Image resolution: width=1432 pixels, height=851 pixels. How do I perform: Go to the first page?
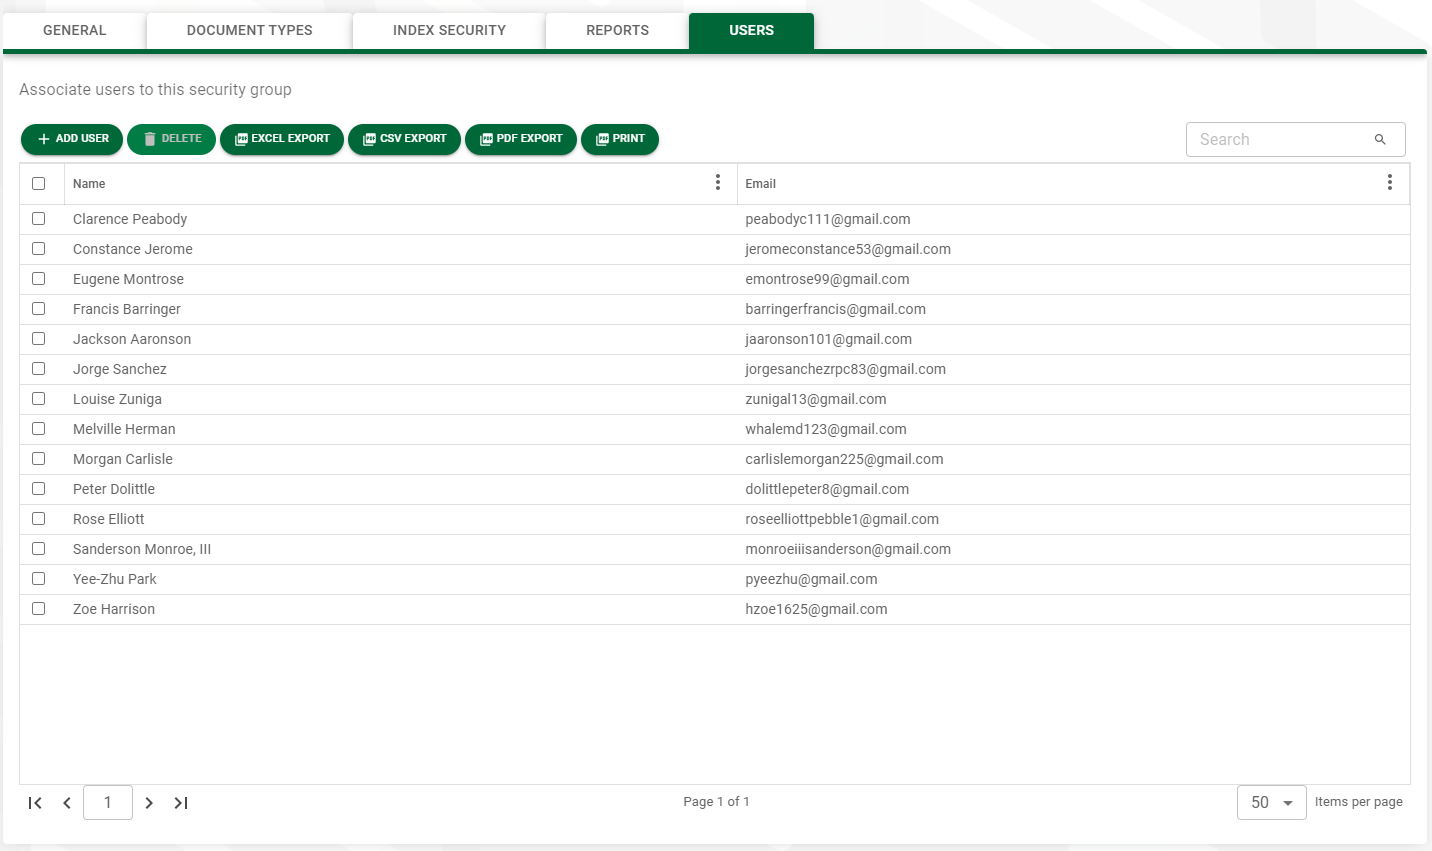pos(35,803)
